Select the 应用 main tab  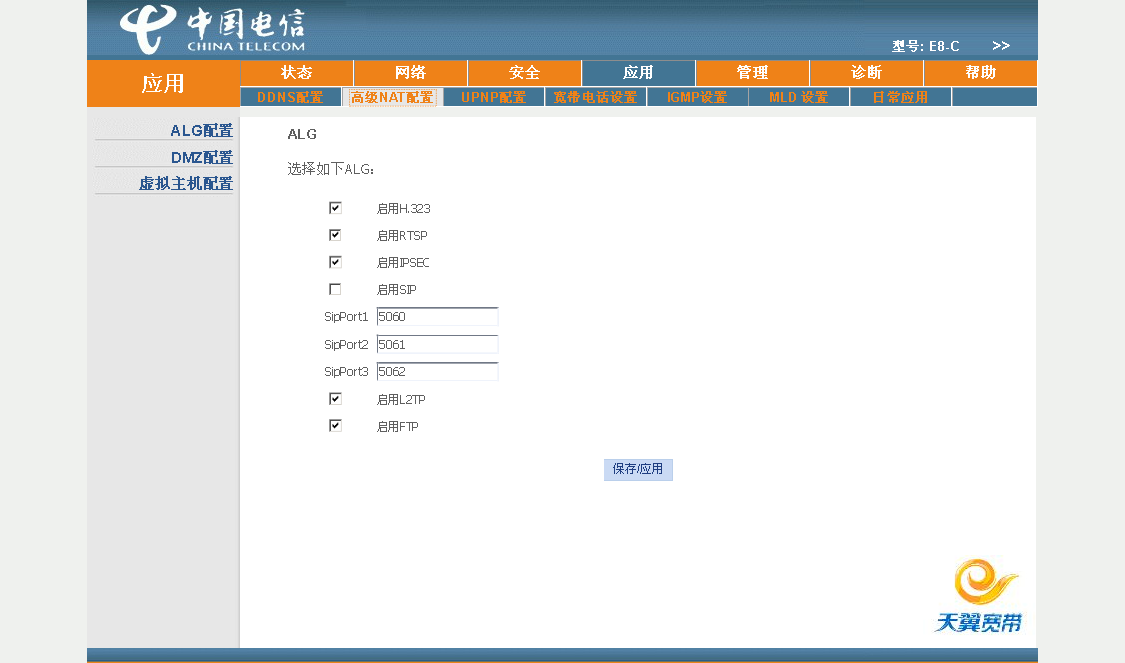638,72
